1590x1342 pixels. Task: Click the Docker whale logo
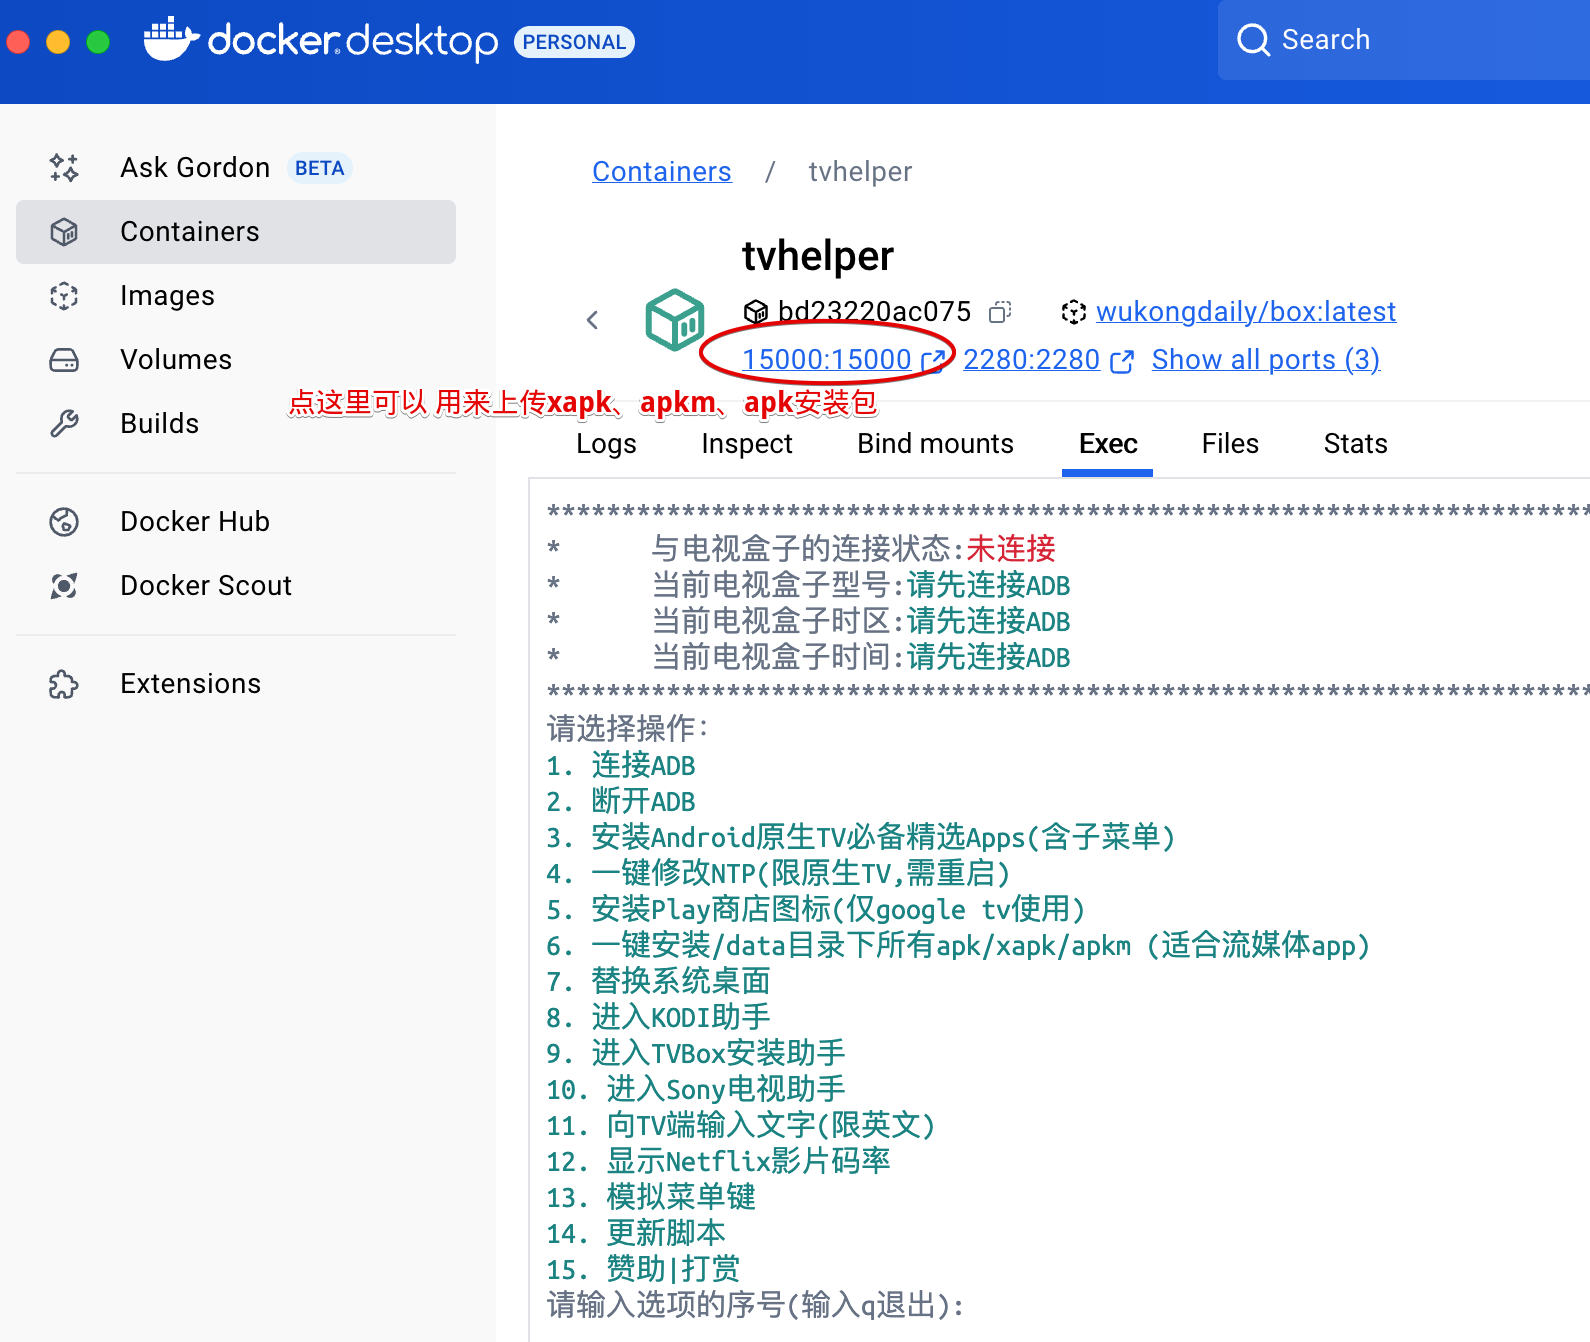click(170, 40)
